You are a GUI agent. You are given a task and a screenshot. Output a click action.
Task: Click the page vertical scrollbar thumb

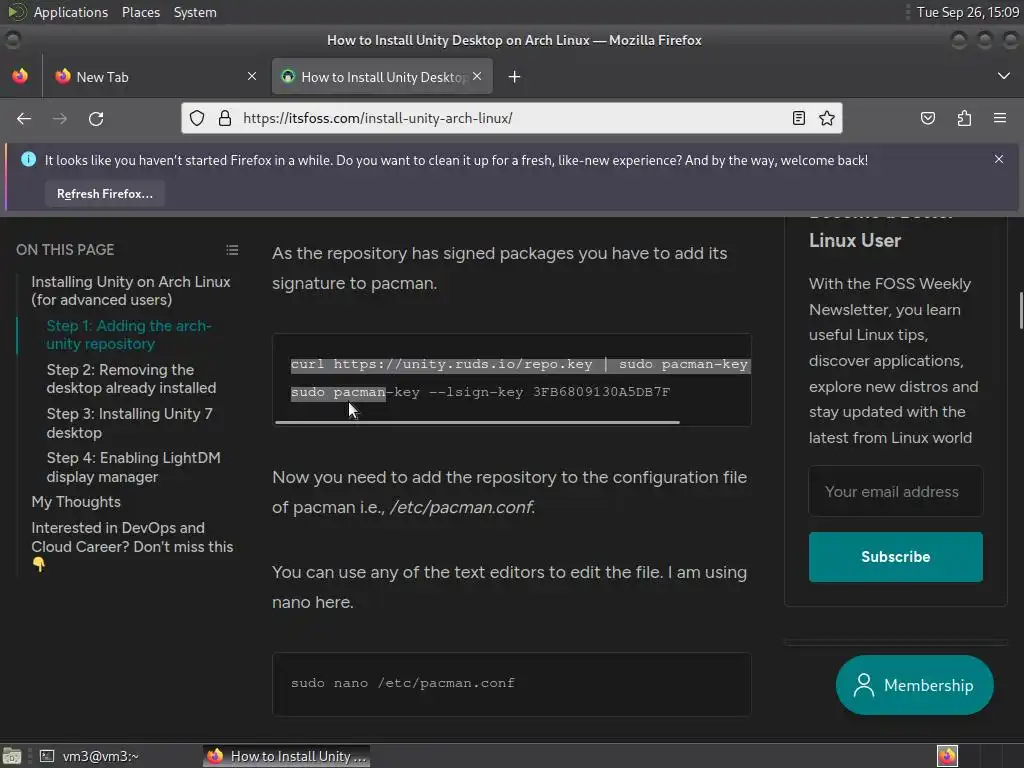pos(1020,311)
